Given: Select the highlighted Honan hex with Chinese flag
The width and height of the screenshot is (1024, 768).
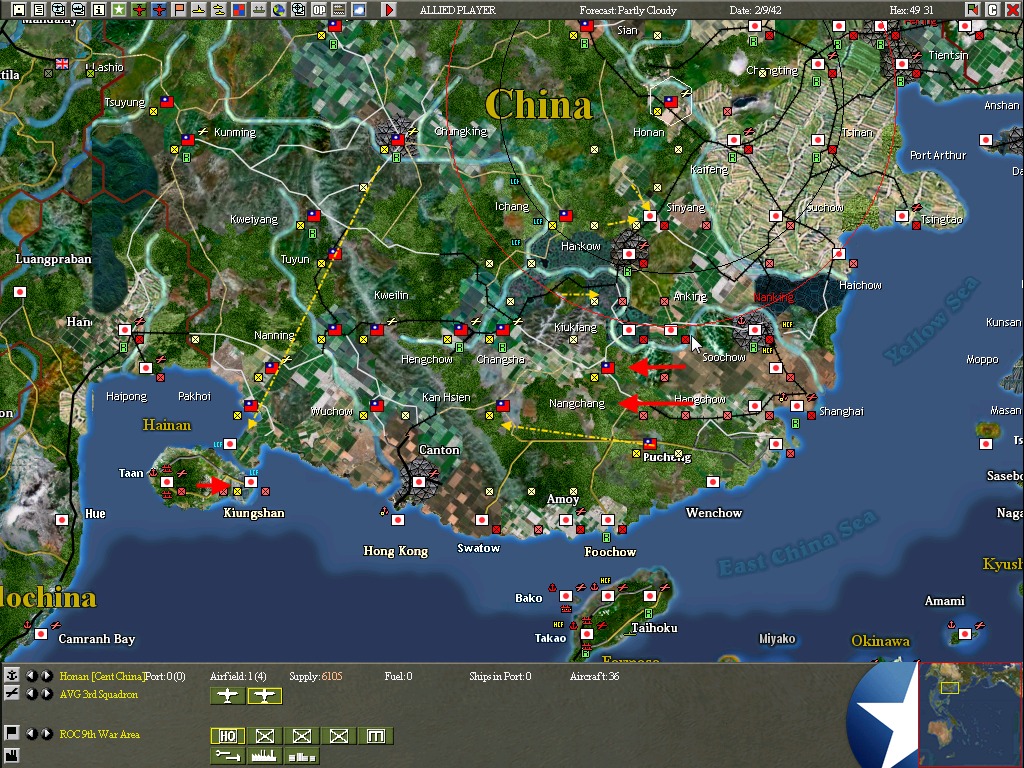Looking at the screenshot, I should [x=670, y=101].
